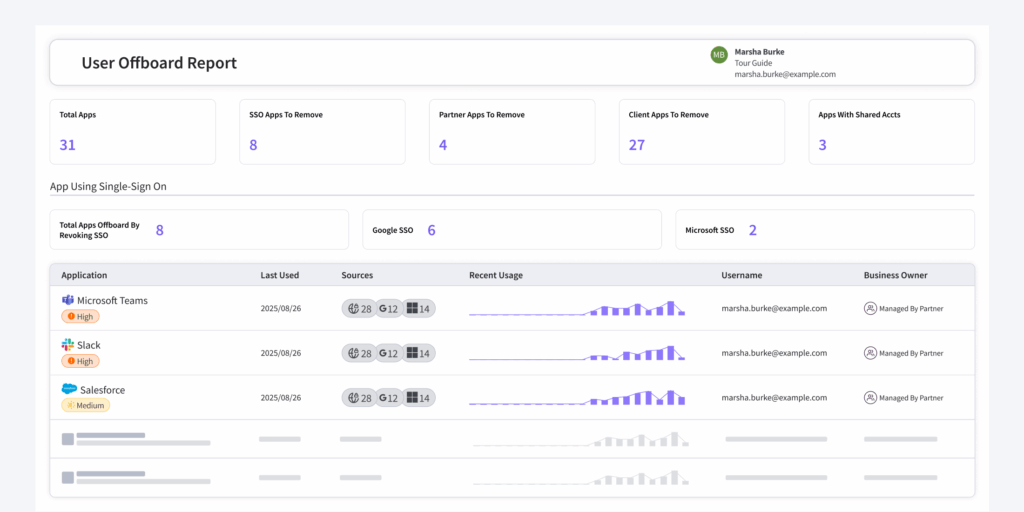Image resolution: width=1024 pixels, height=512 pixels.
Task: Sort by the Business Owner column header
Action: [x=895, y=275]
